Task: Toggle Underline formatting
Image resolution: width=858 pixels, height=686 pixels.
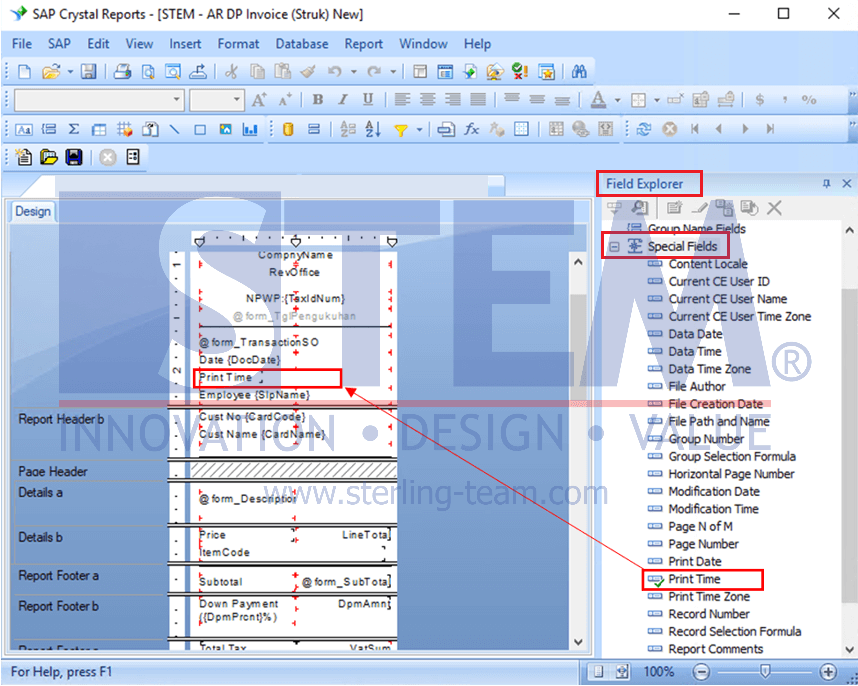Action: [368, 100]
